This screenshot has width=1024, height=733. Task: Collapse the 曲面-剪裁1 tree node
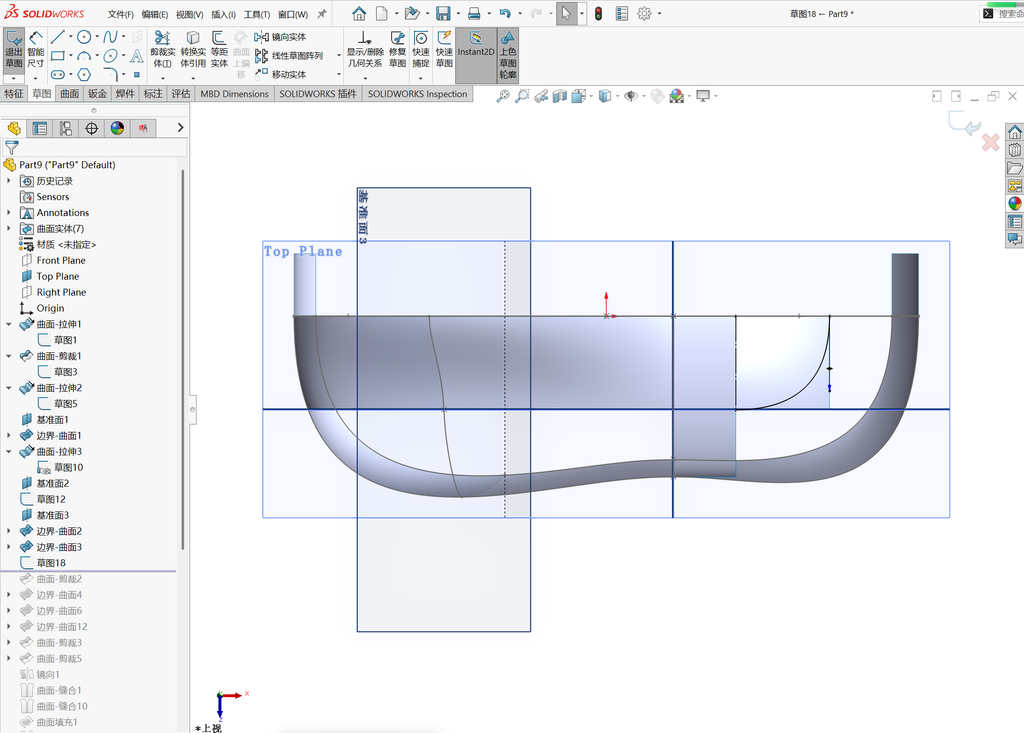pyautogui.click(x=8, y=356)
